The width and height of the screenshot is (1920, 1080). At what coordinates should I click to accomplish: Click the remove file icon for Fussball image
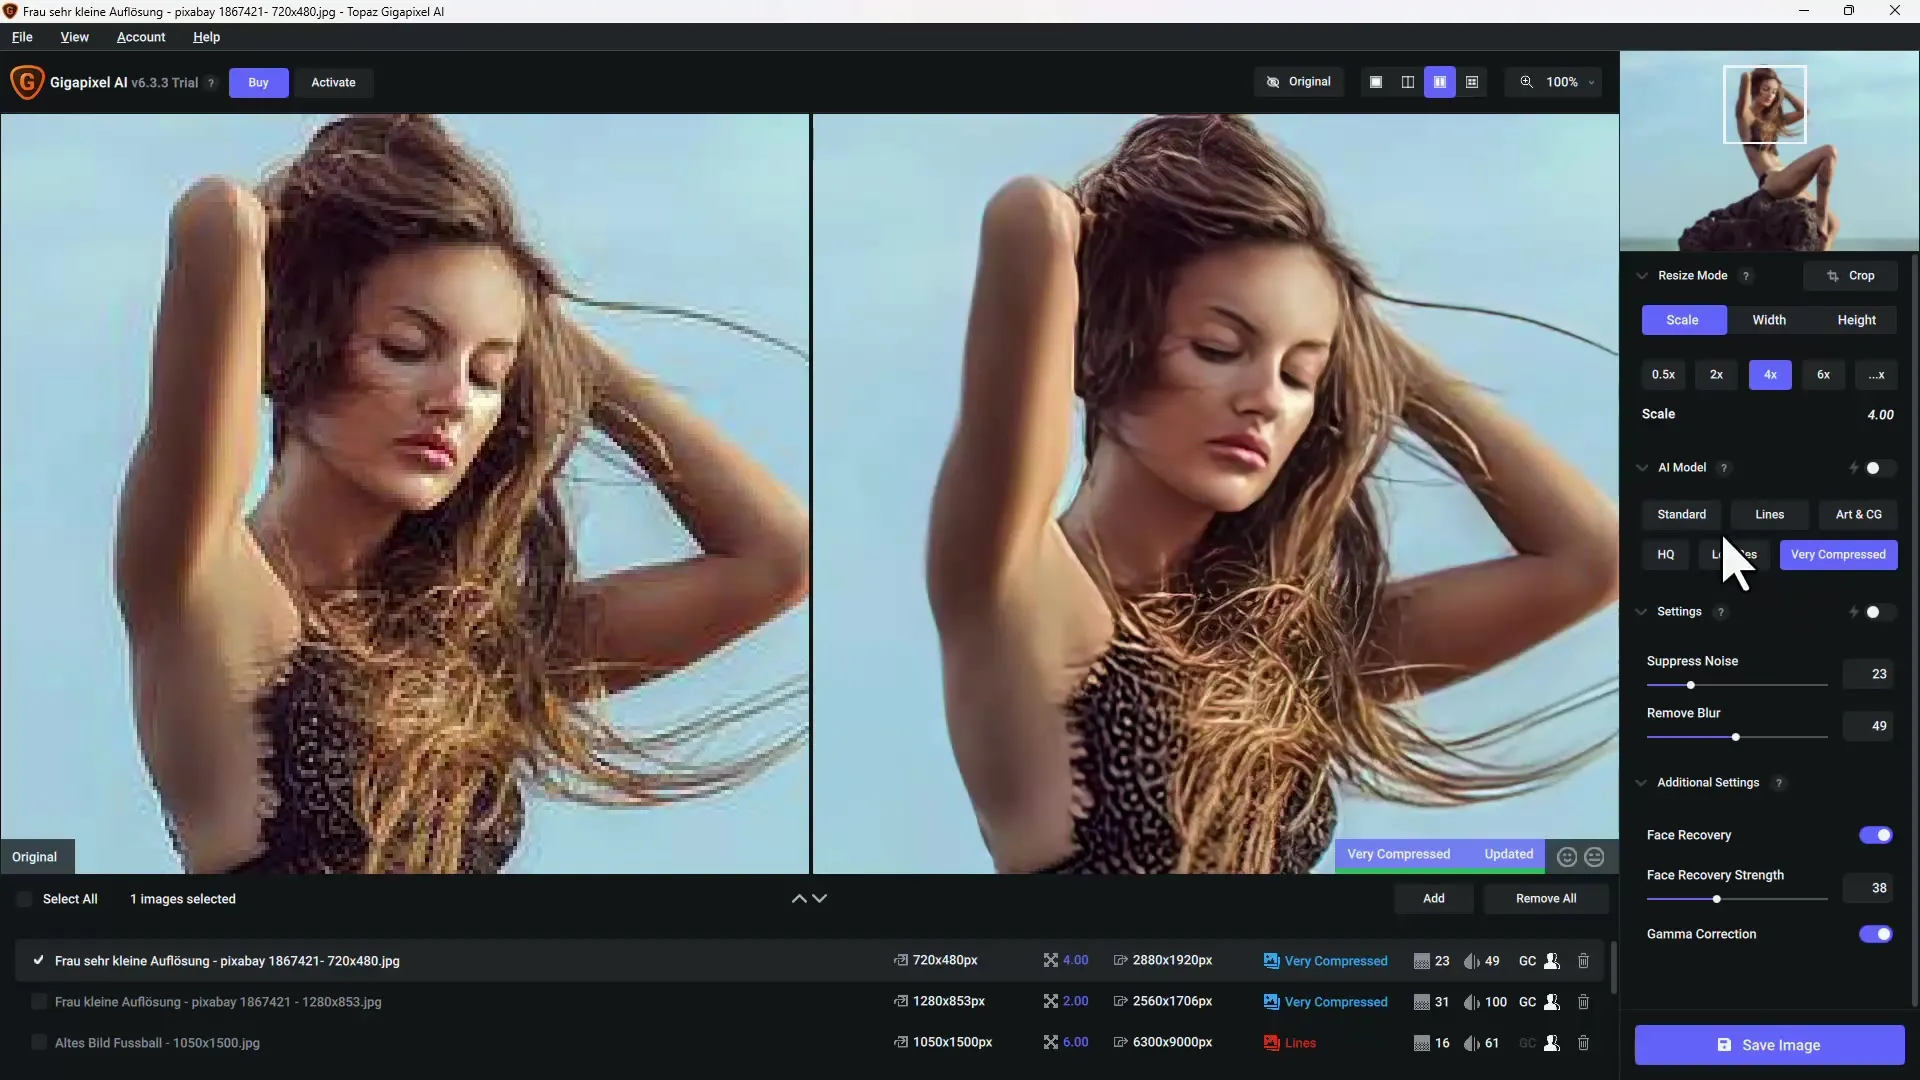[1584, 1042]
